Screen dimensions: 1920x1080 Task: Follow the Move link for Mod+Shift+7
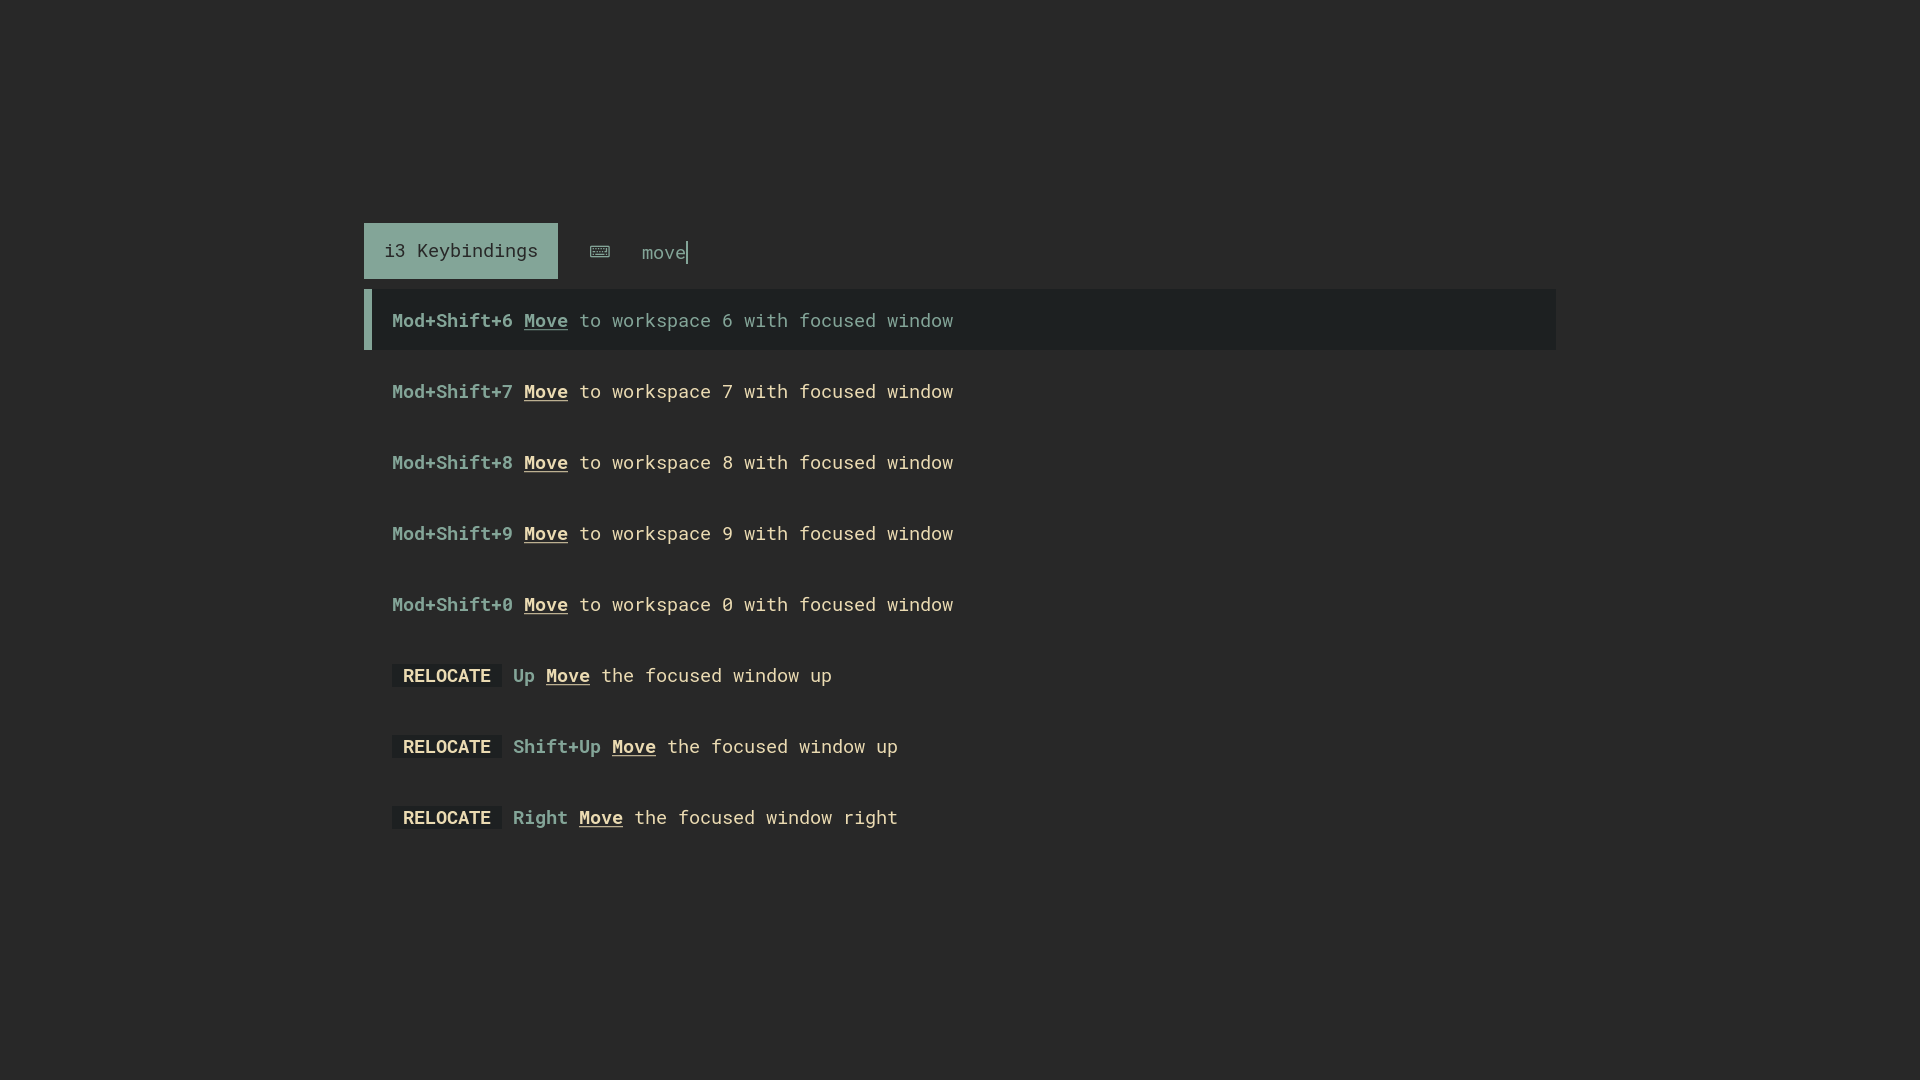coord(545,392)
